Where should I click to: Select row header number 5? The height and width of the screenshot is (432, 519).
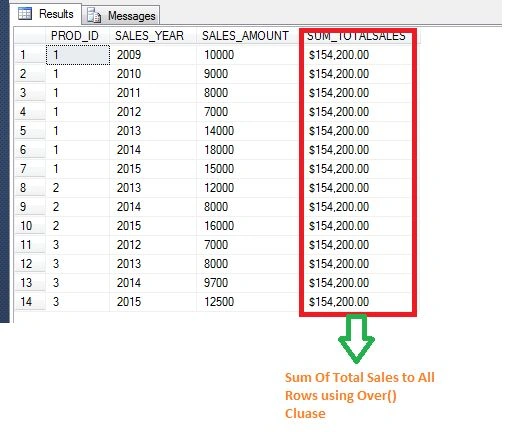coord(30,131)
